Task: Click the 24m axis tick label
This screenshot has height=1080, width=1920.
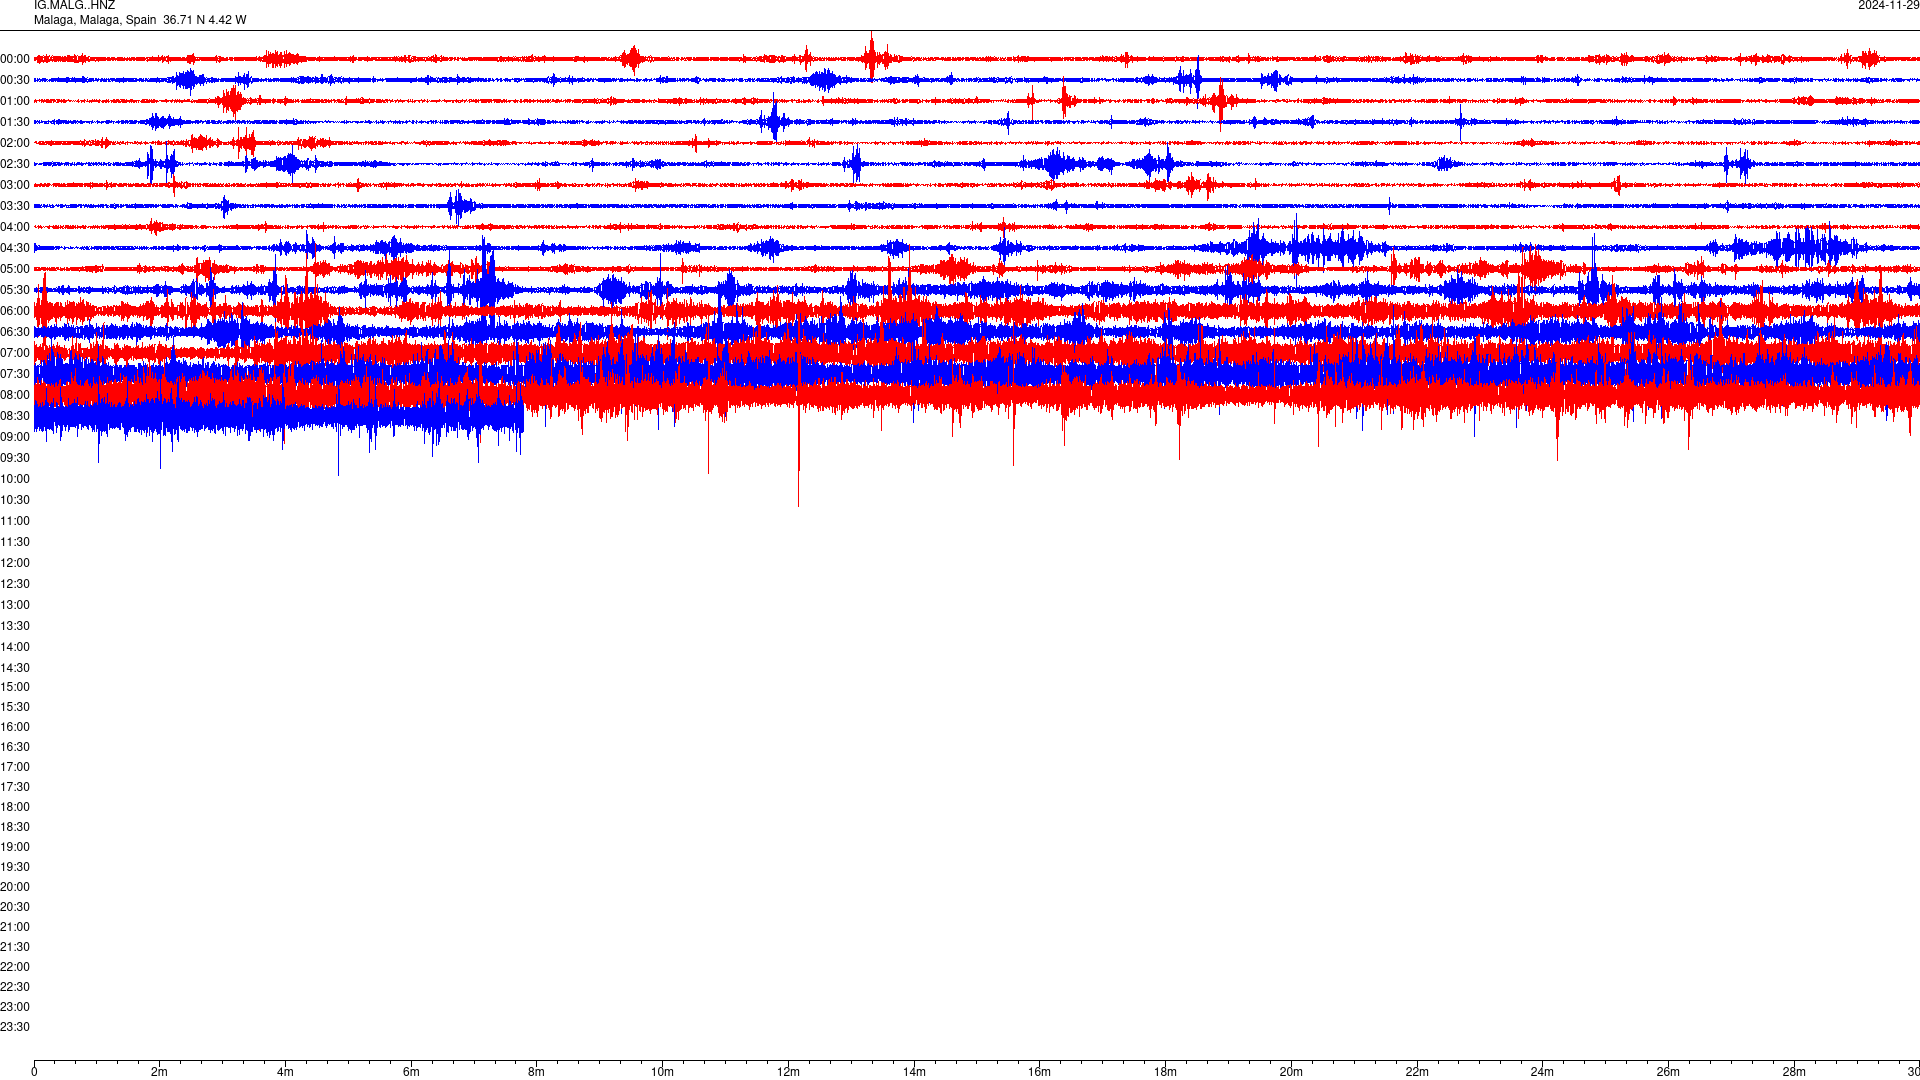Action: (1542, 1072)
